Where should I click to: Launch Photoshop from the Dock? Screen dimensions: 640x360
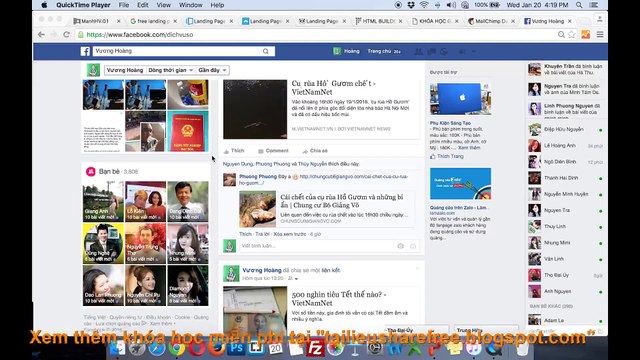tap(237, 348)
